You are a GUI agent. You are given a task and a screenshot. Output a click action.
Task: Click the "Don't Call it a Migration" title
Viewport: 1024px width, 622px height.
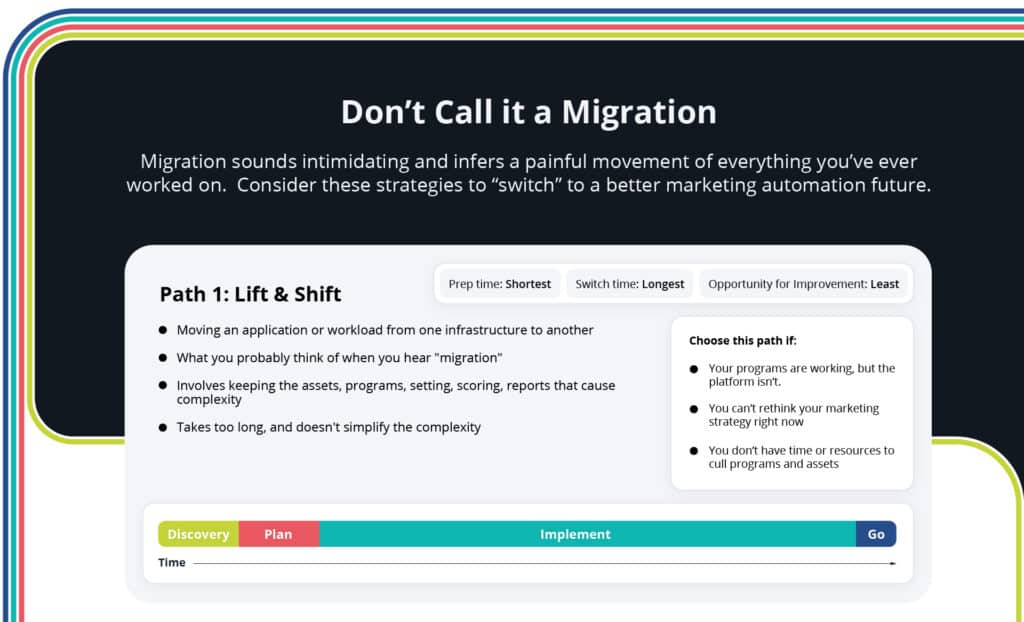pos(528,112)
